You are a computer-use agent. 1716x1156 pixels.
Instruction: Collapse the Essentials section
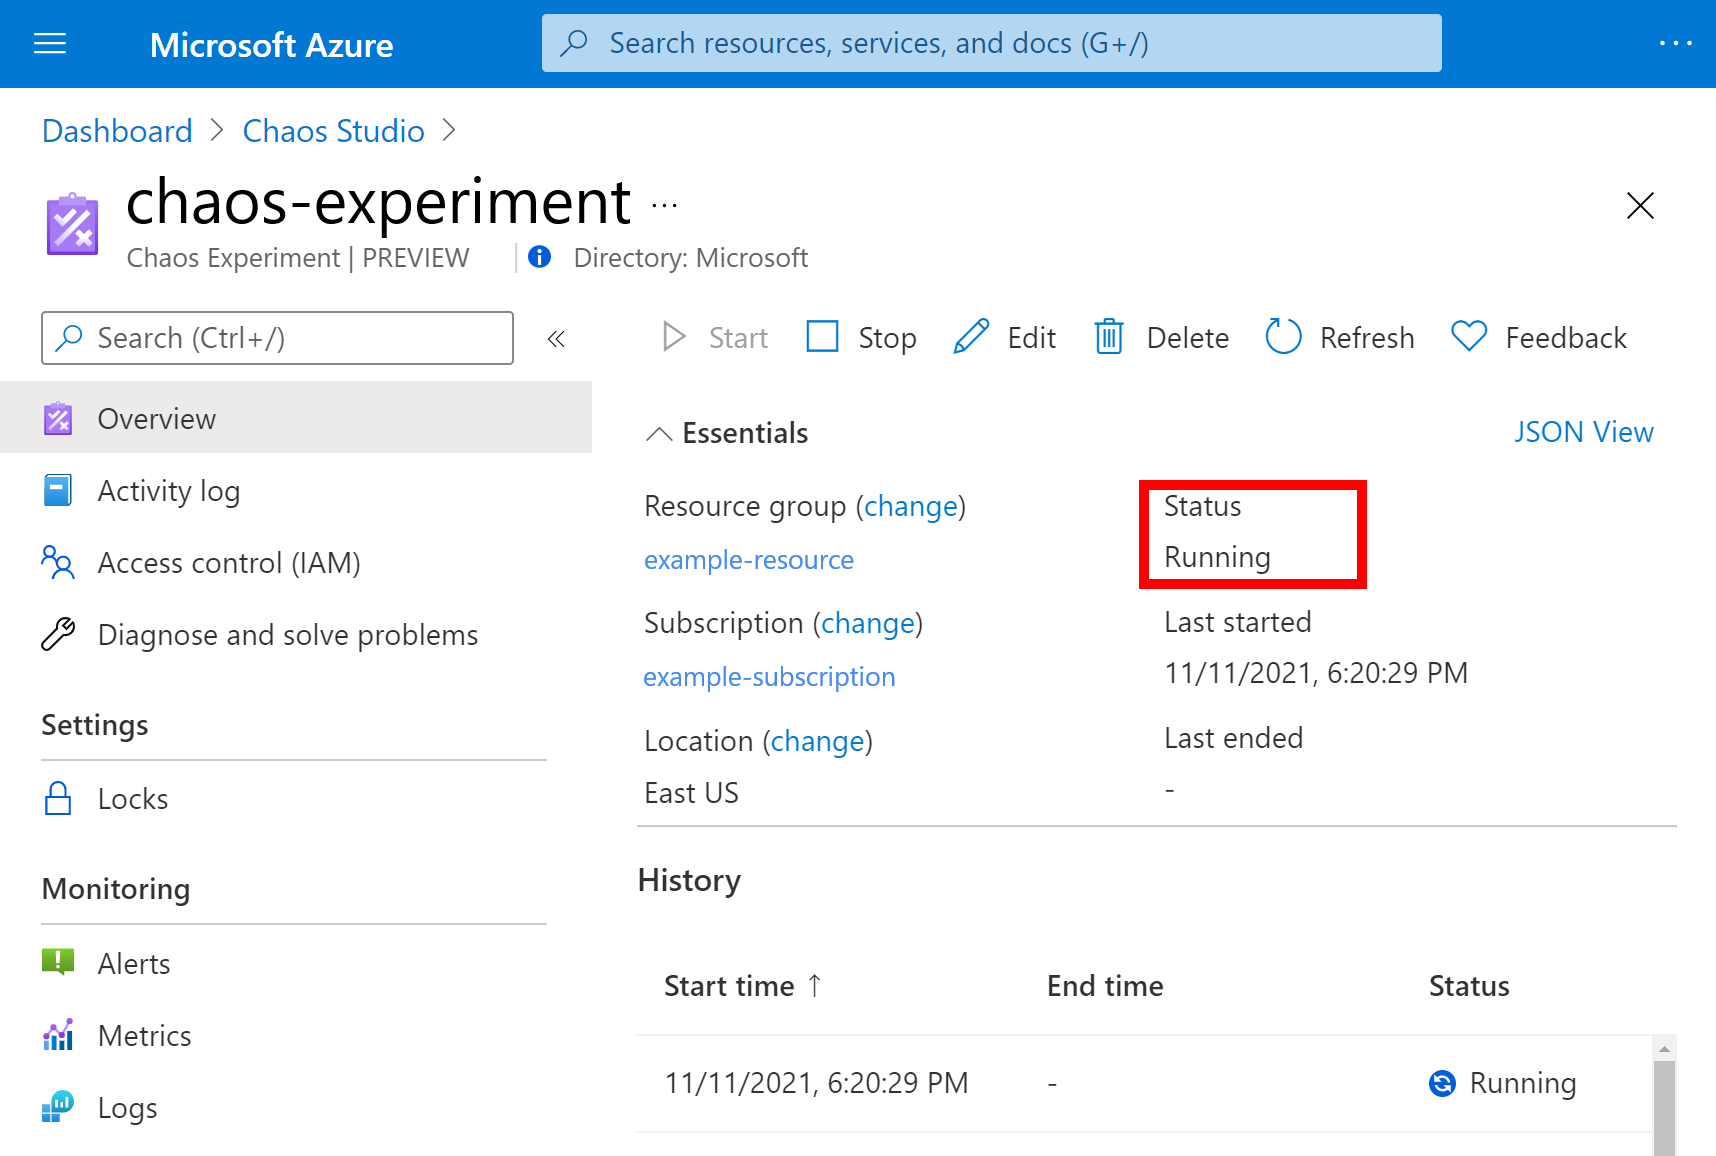pos(659,433)
